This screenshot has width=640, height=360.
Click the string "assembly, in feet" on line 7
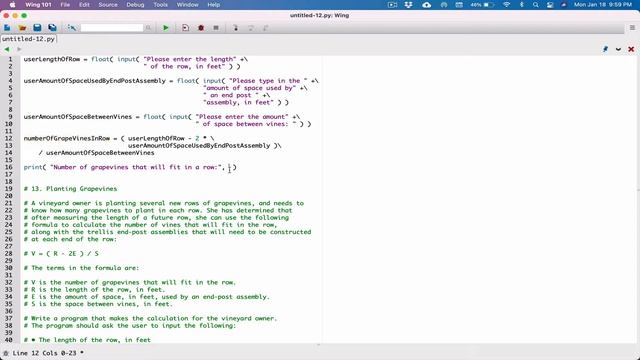(238, 102)
